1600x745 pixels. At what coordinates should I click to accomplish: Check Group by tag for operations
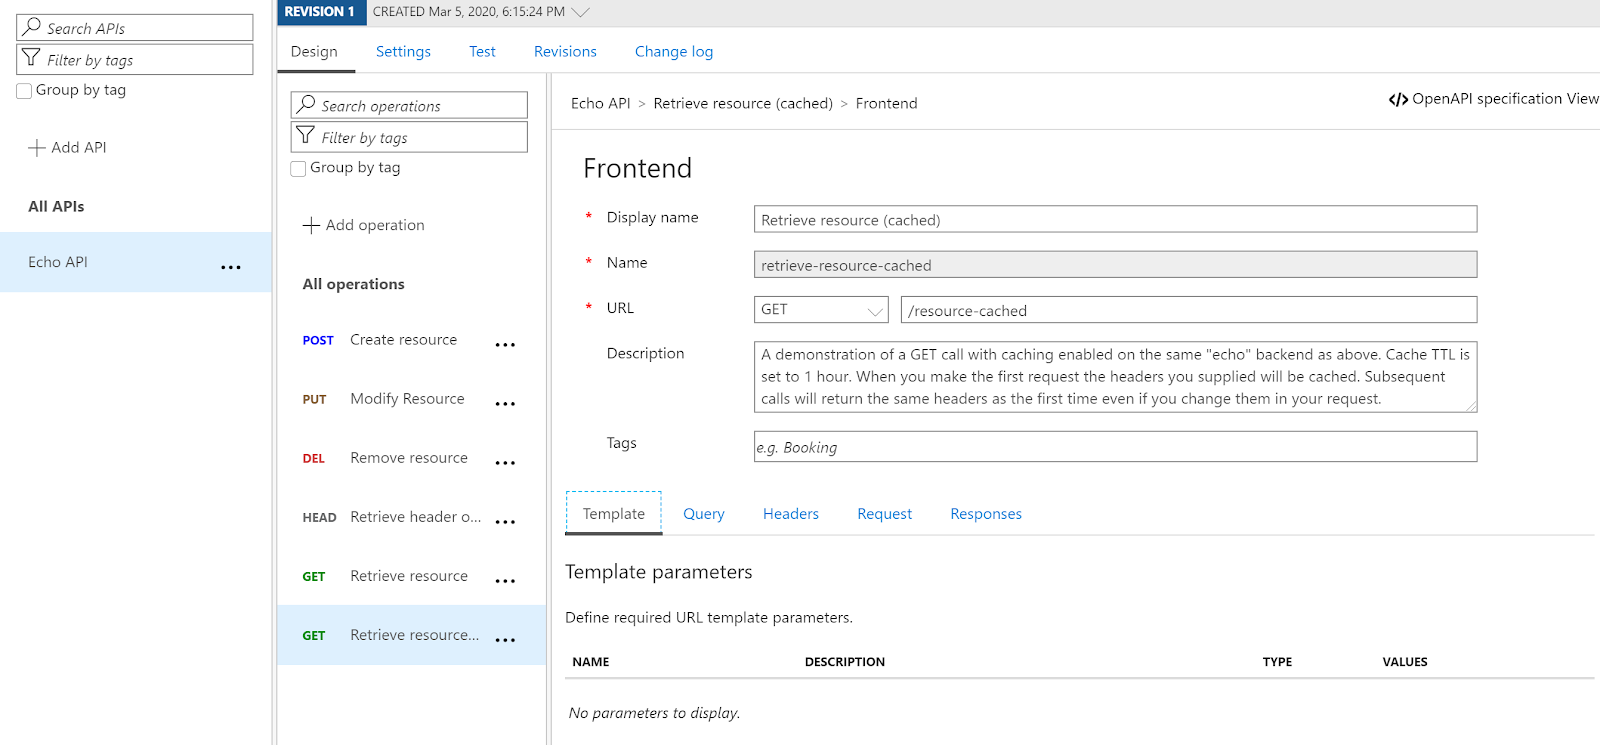(x=298, y=169)
